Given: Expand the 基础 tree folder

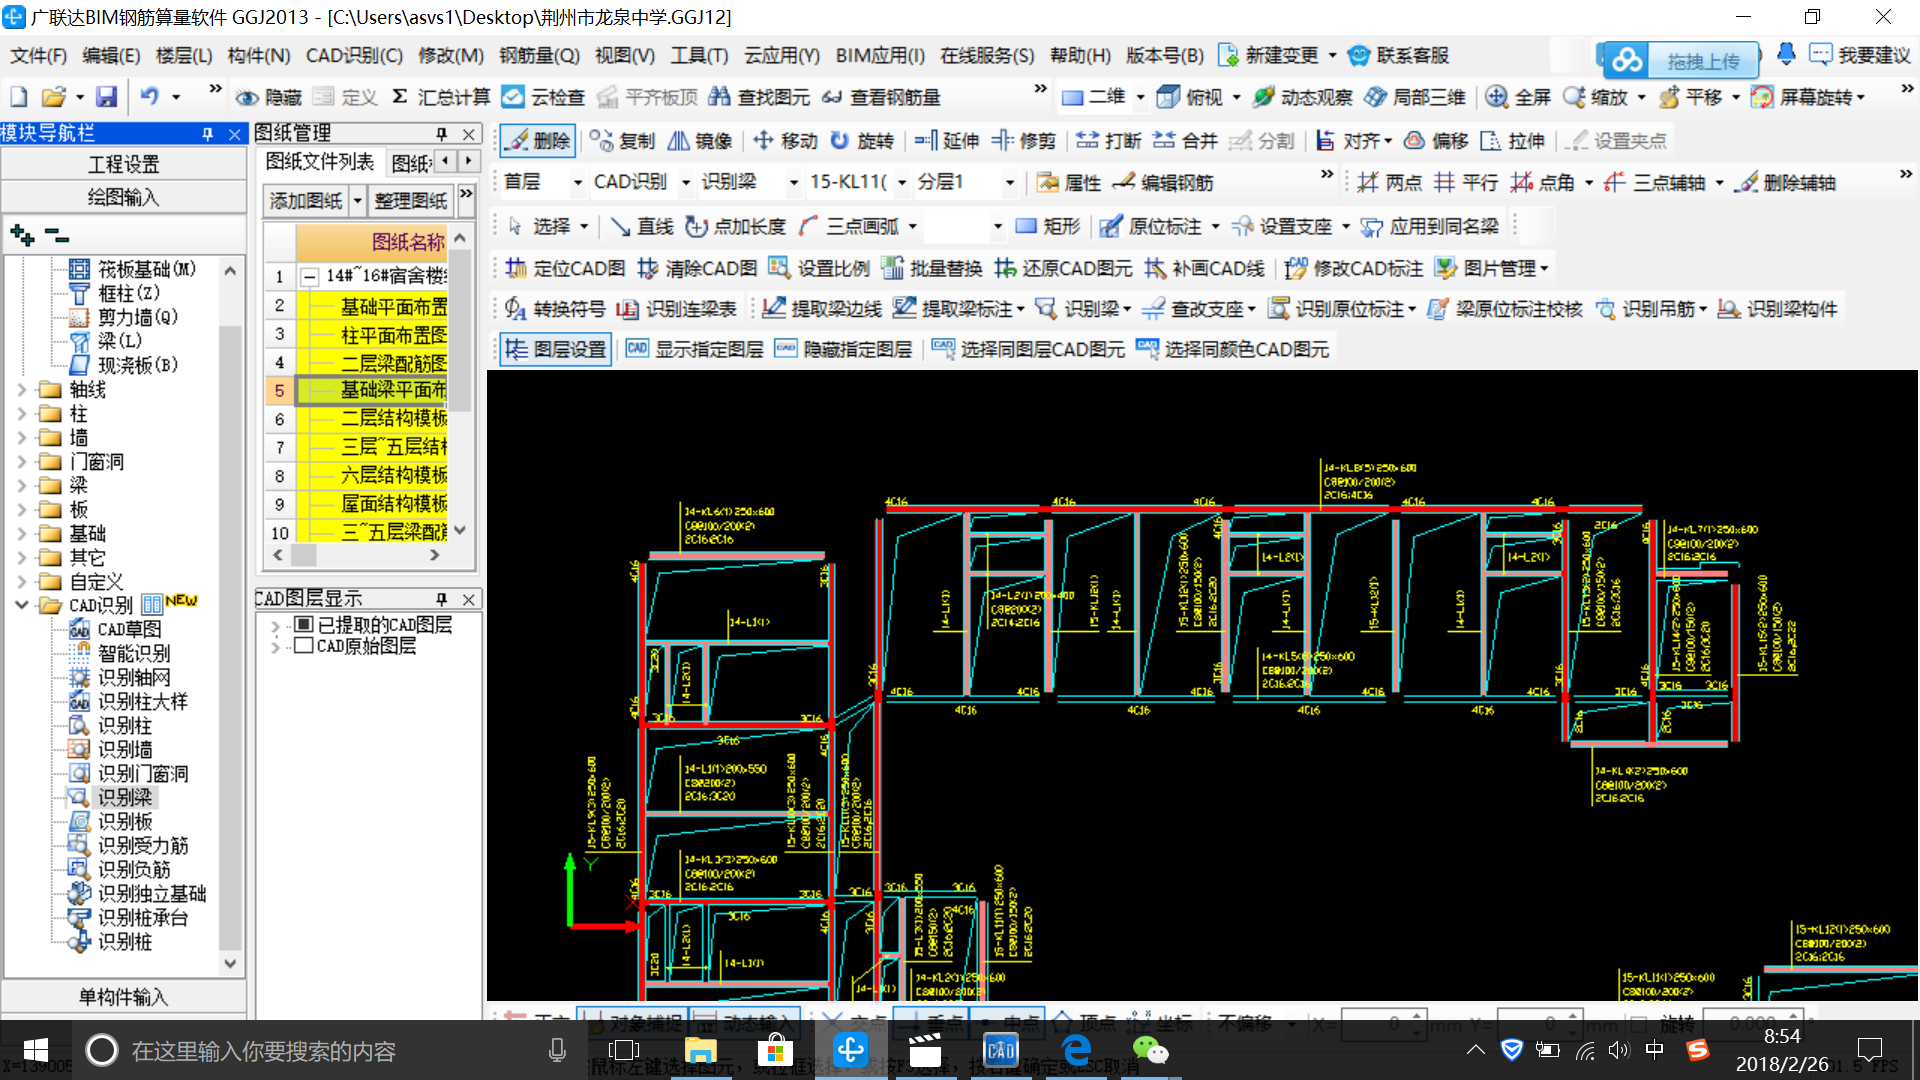Looking at the screenshot, I should pos(22,533).
